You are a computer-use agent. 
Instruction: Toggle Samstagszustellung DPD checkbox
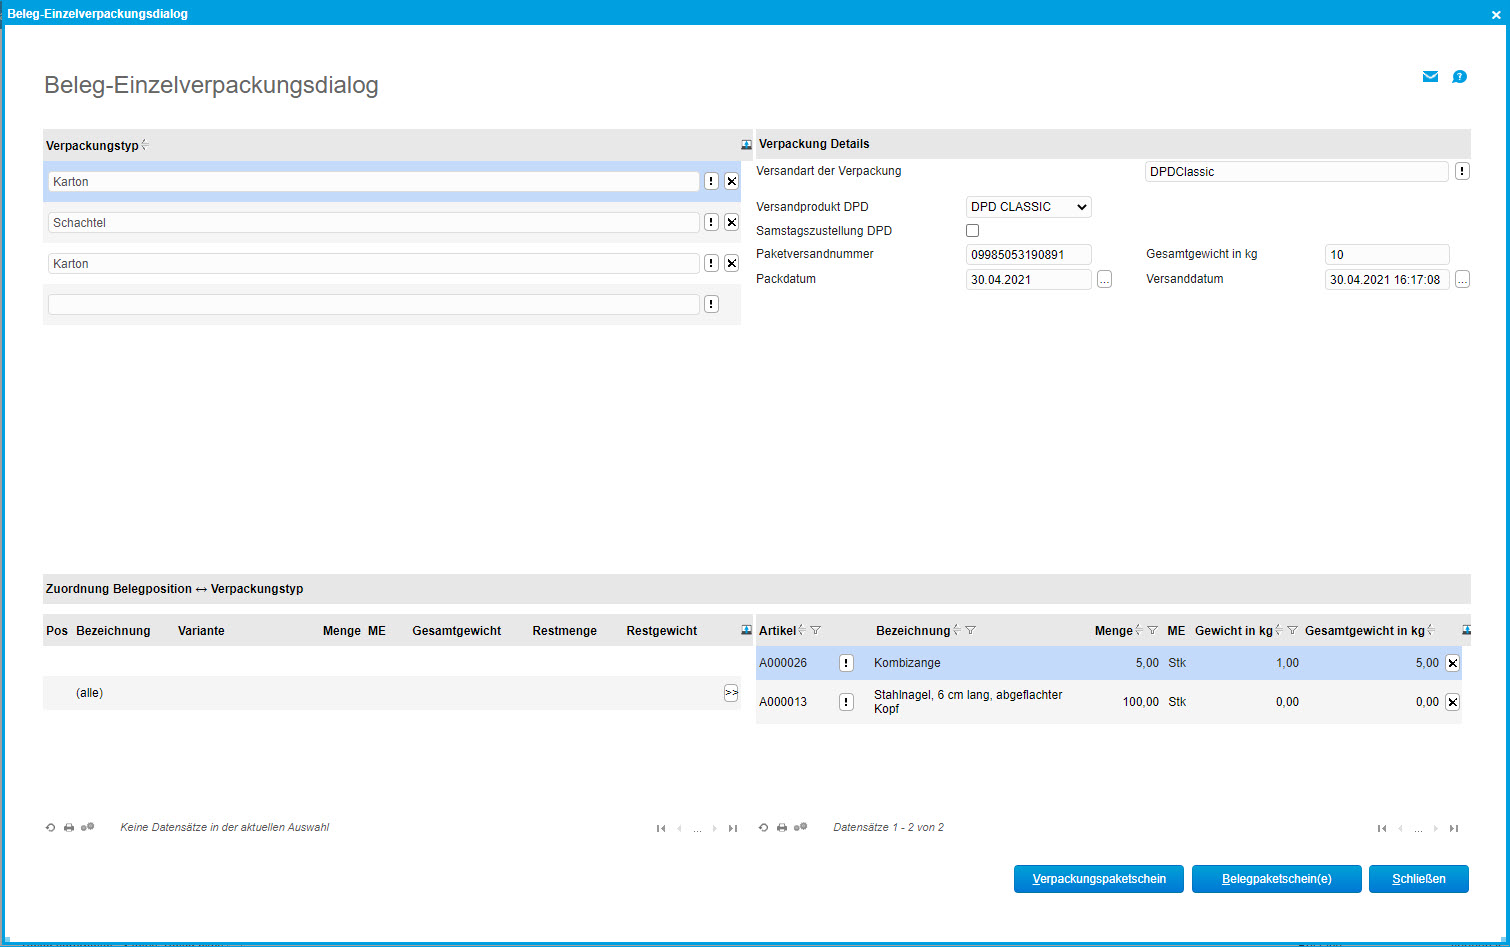972,230
